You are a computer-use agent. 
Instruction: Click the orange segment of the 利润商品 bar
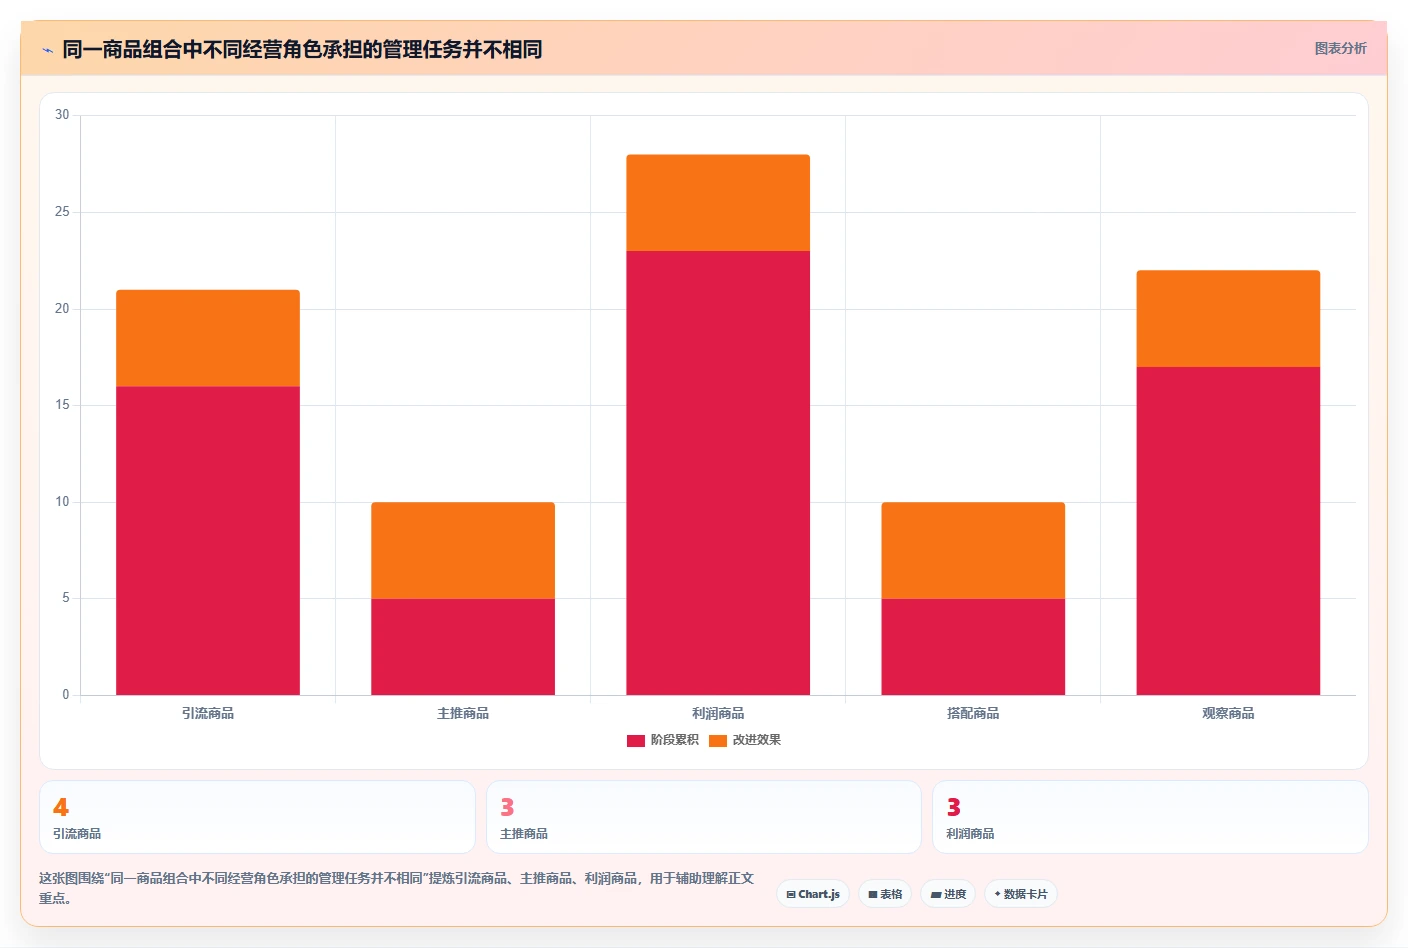718,203
